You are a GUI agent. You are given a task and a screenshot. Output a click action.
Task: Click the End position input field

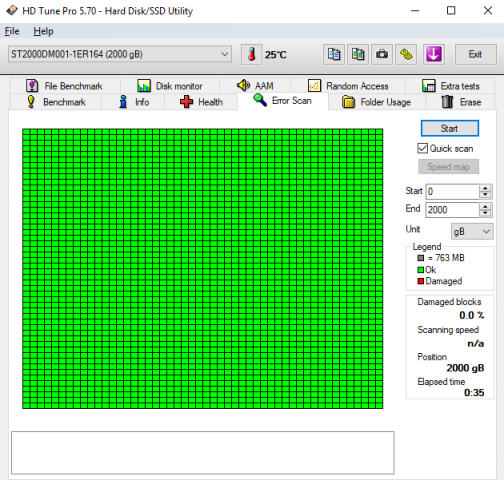452,210
